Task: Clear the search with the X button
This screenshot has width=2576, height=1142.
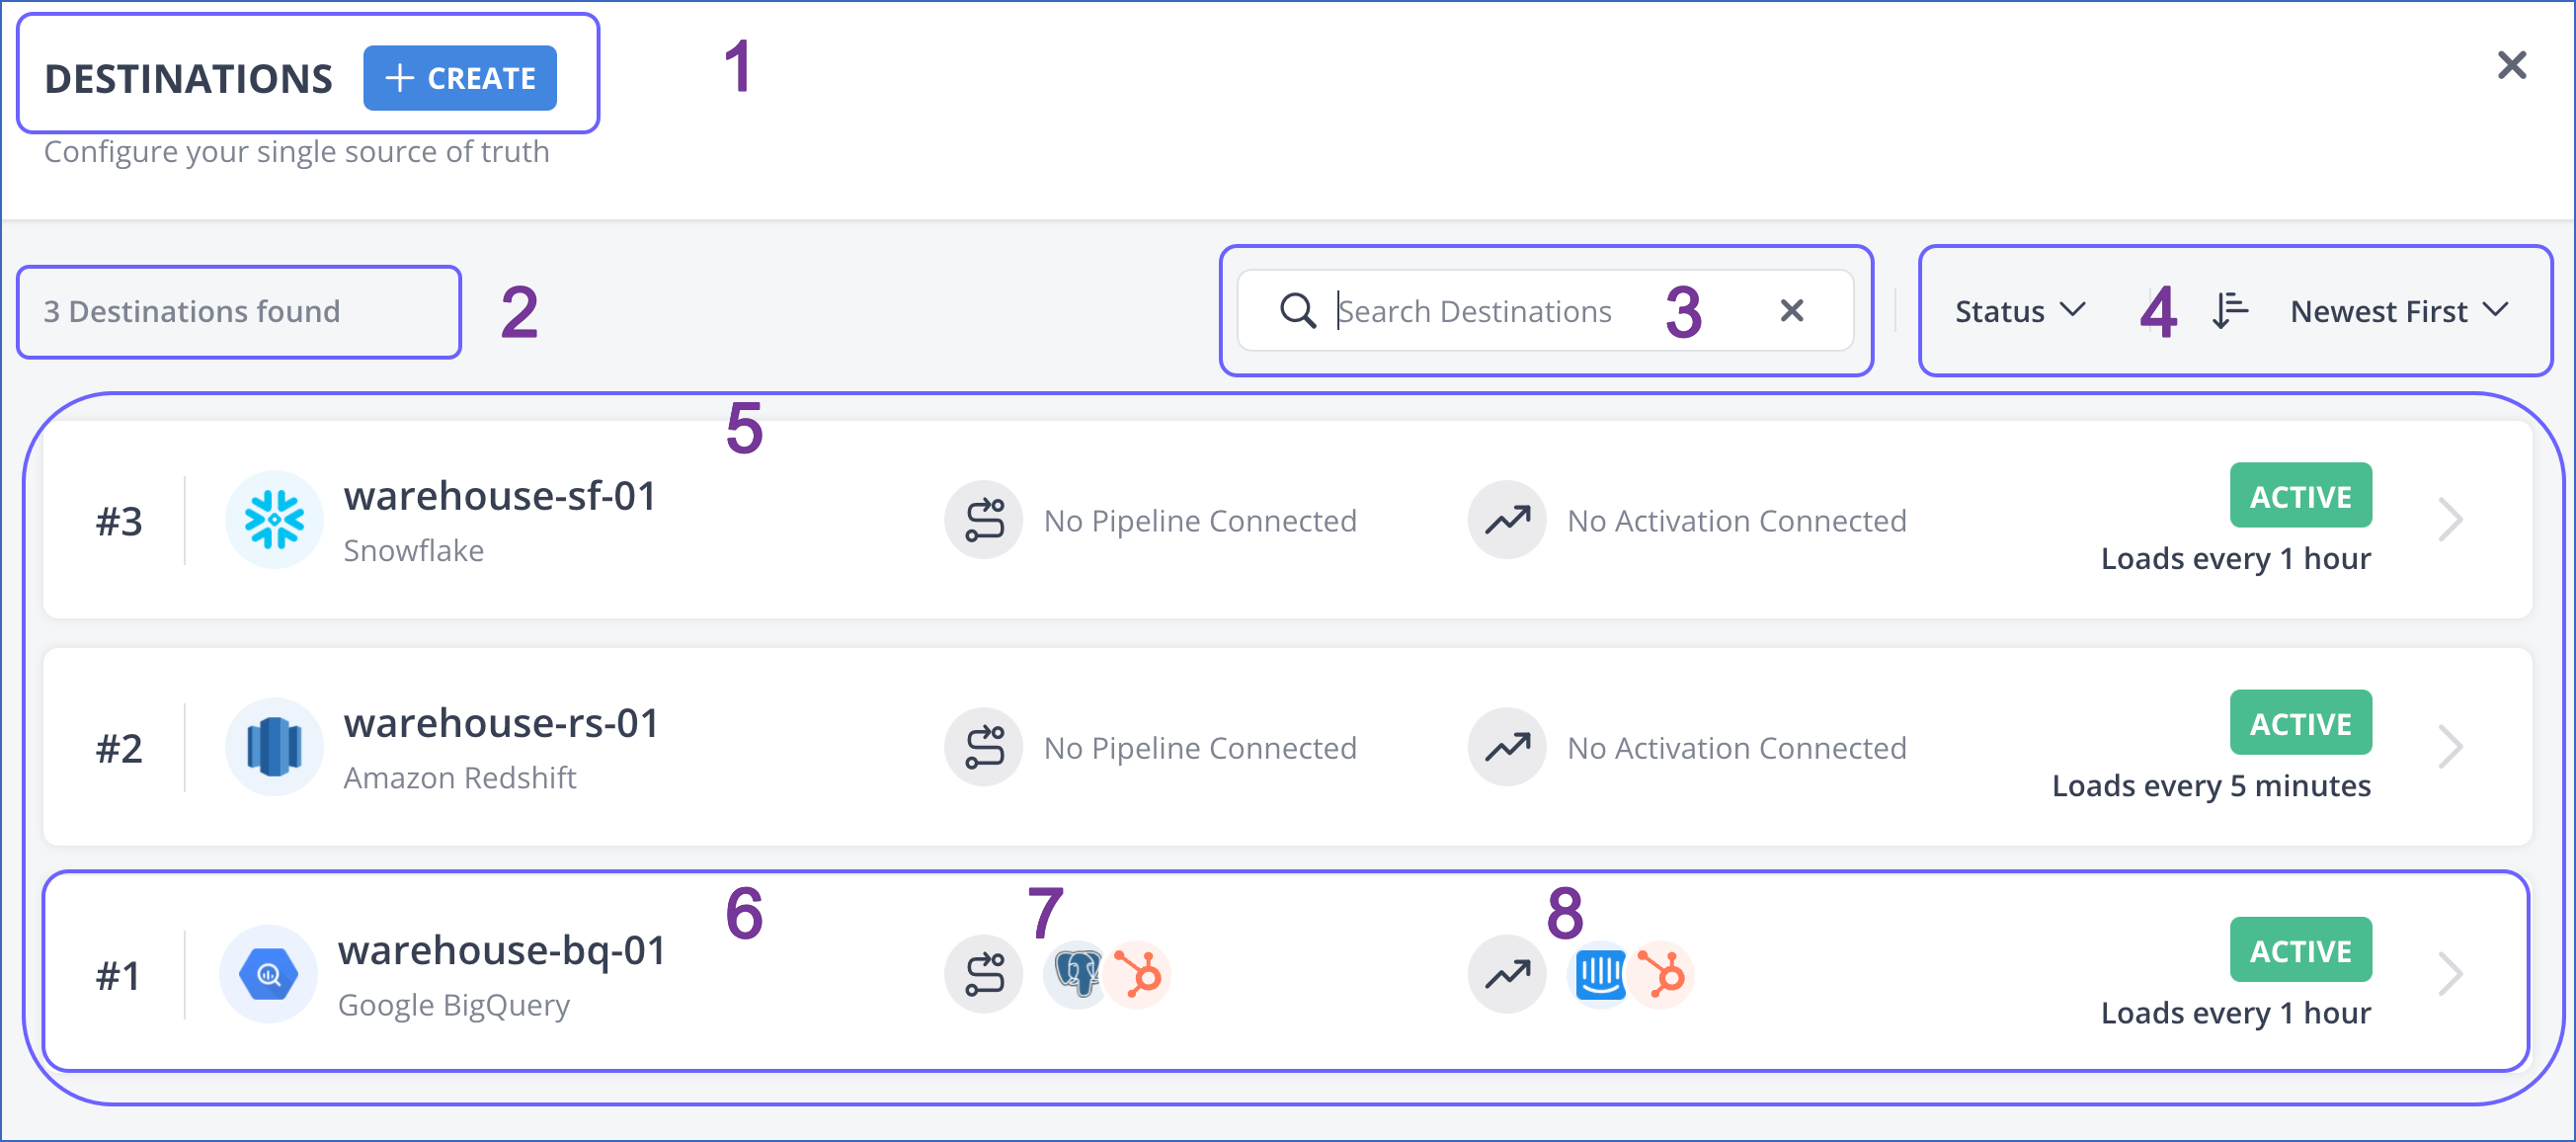Action: 1791,310
